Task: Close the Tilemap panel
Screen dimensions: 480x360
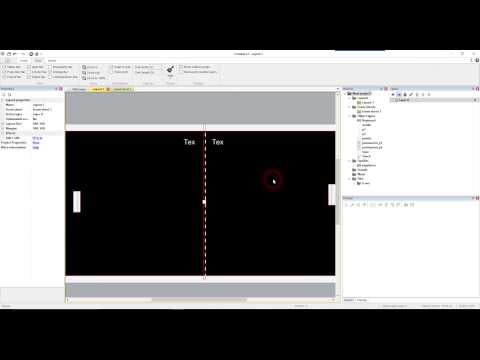Action: [x=478, y=198]
